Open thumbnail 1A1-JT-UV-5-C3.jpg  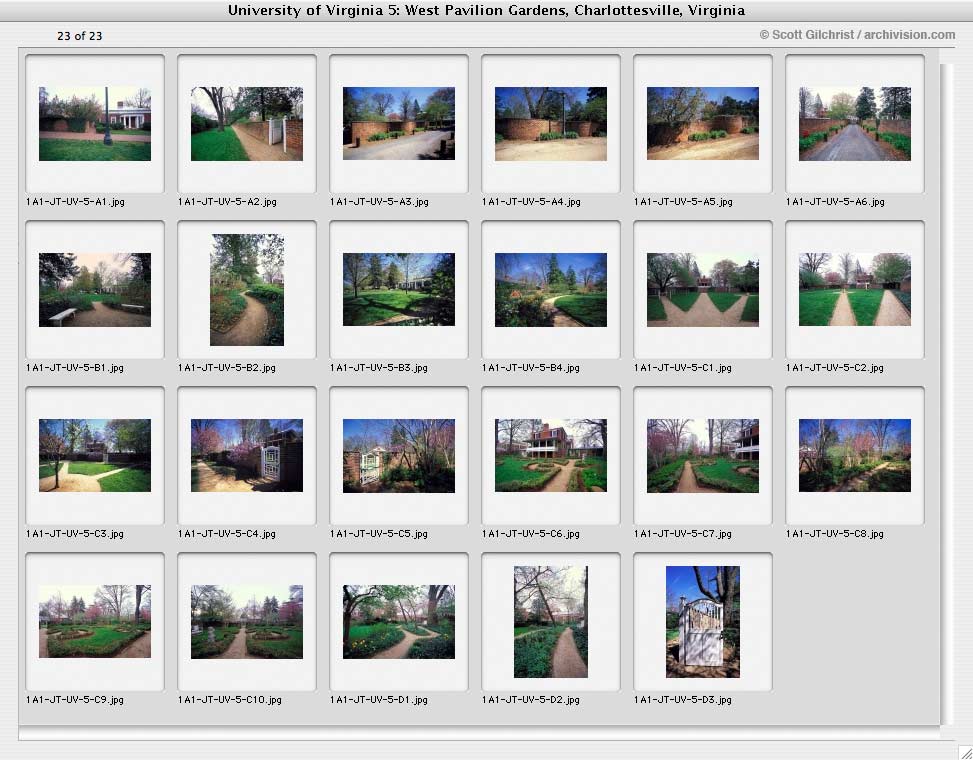pos(95,455)
